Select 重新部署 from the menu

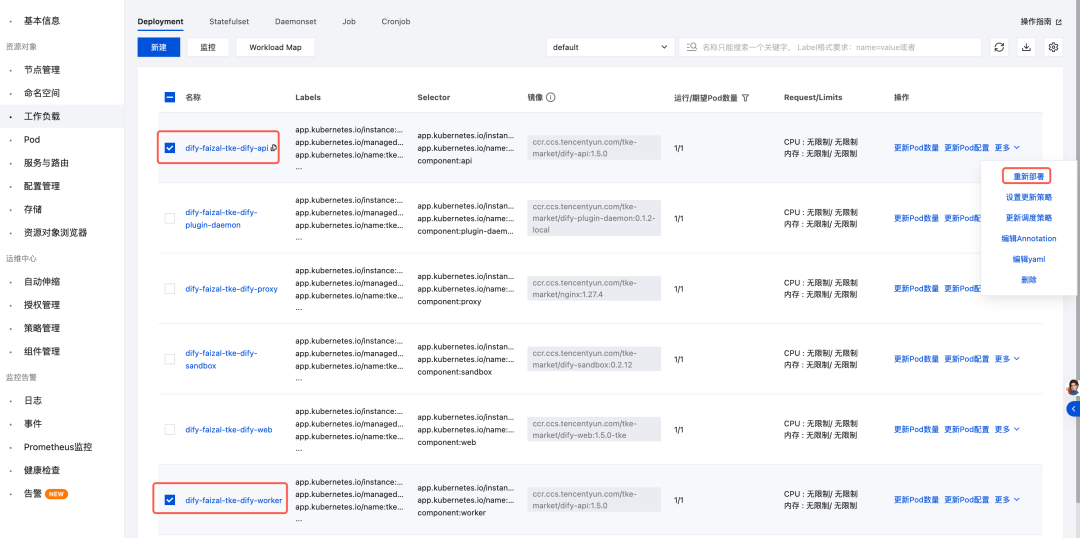pyautogui.click(x=1028, y=176)
